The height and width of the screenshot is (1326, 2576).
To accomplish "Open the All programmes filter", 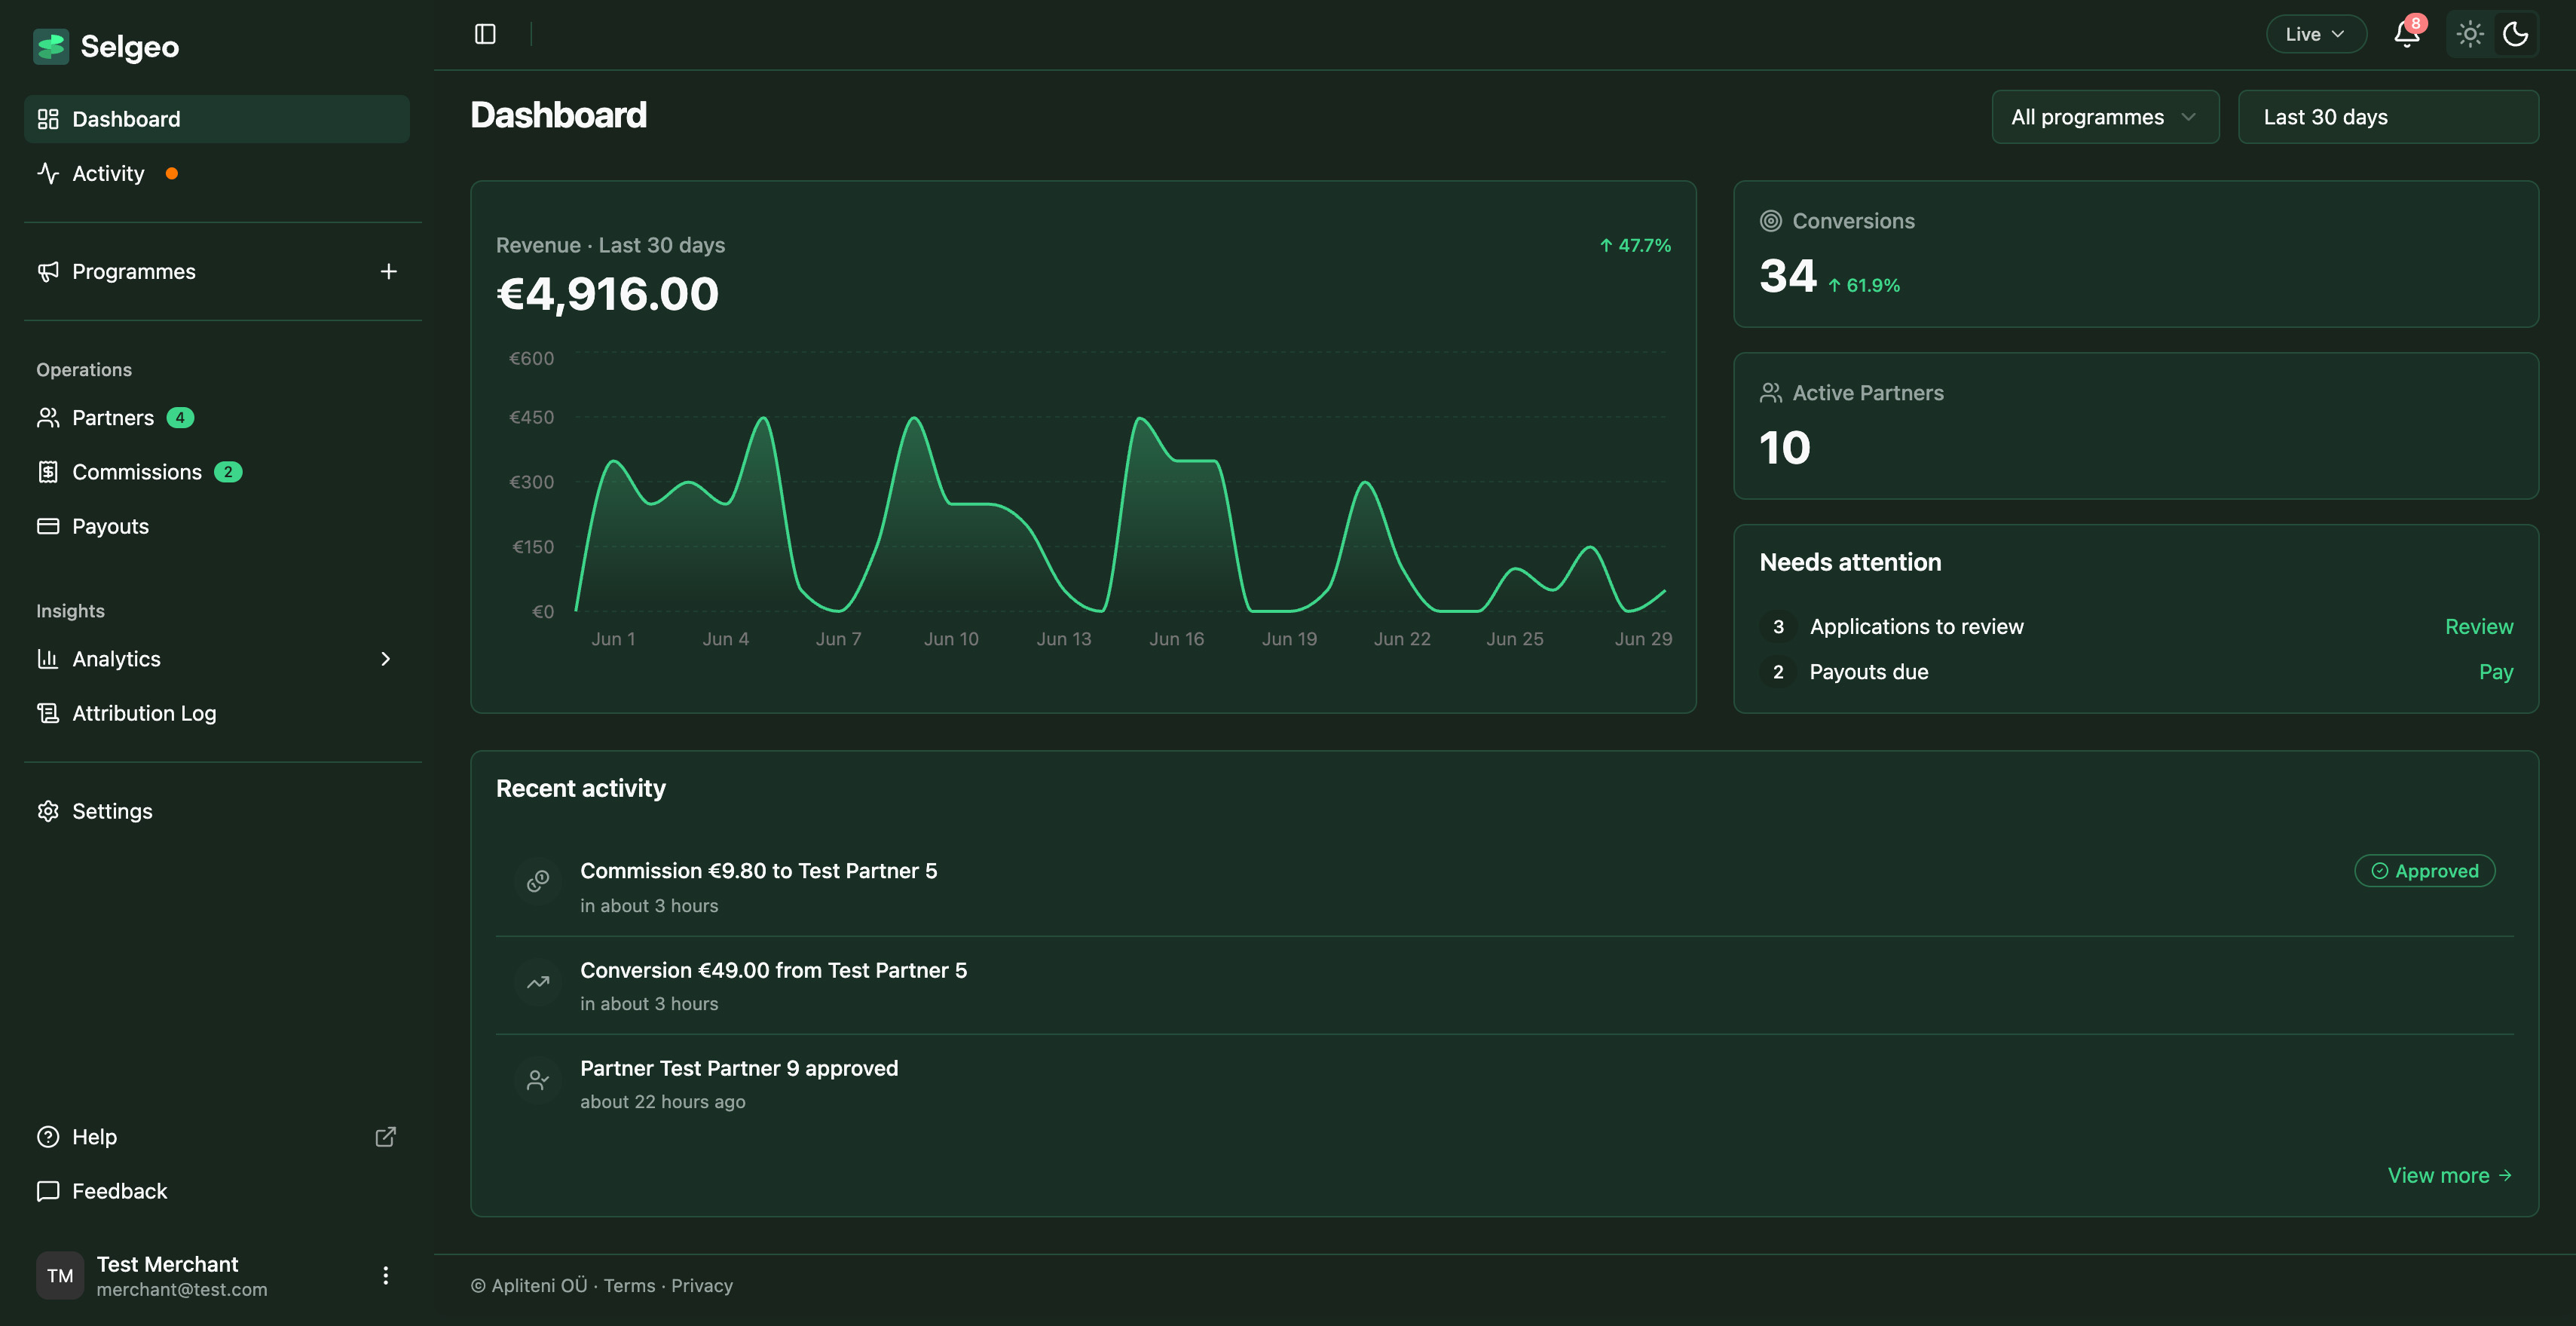I will [2105, 117].
